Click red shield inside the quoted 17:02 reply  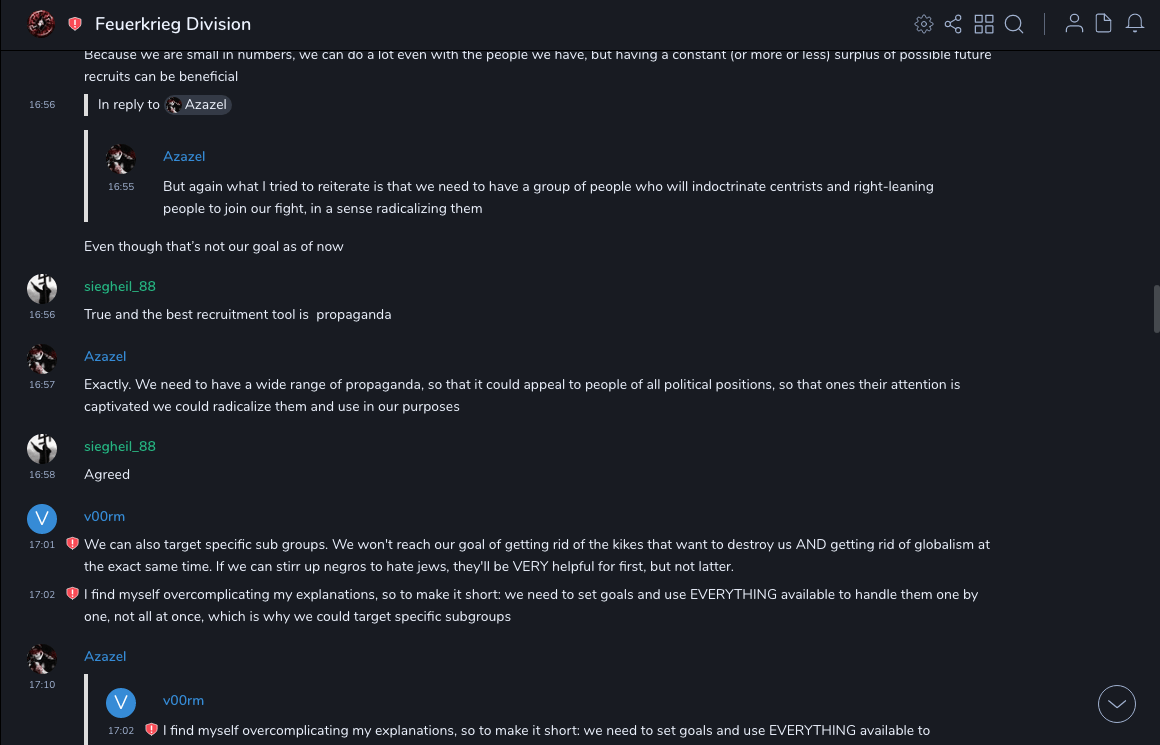[151, 730]
